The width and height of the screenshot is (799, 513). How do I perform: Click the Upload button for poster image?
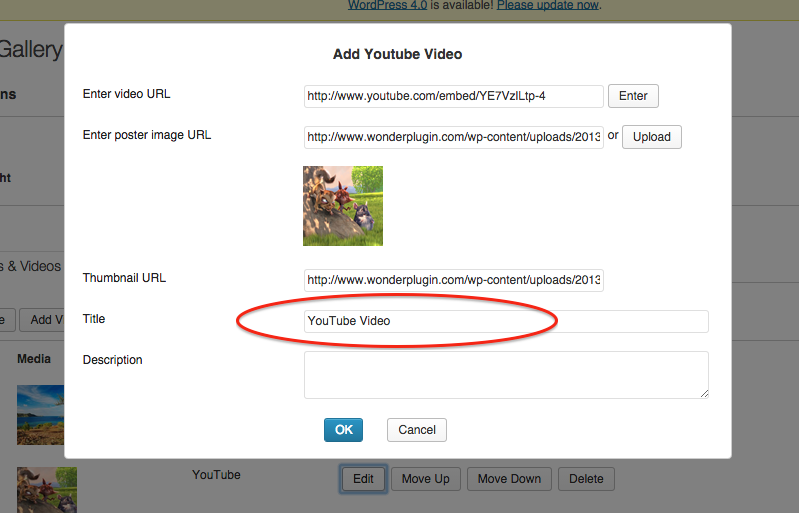[x=651, y=136]
